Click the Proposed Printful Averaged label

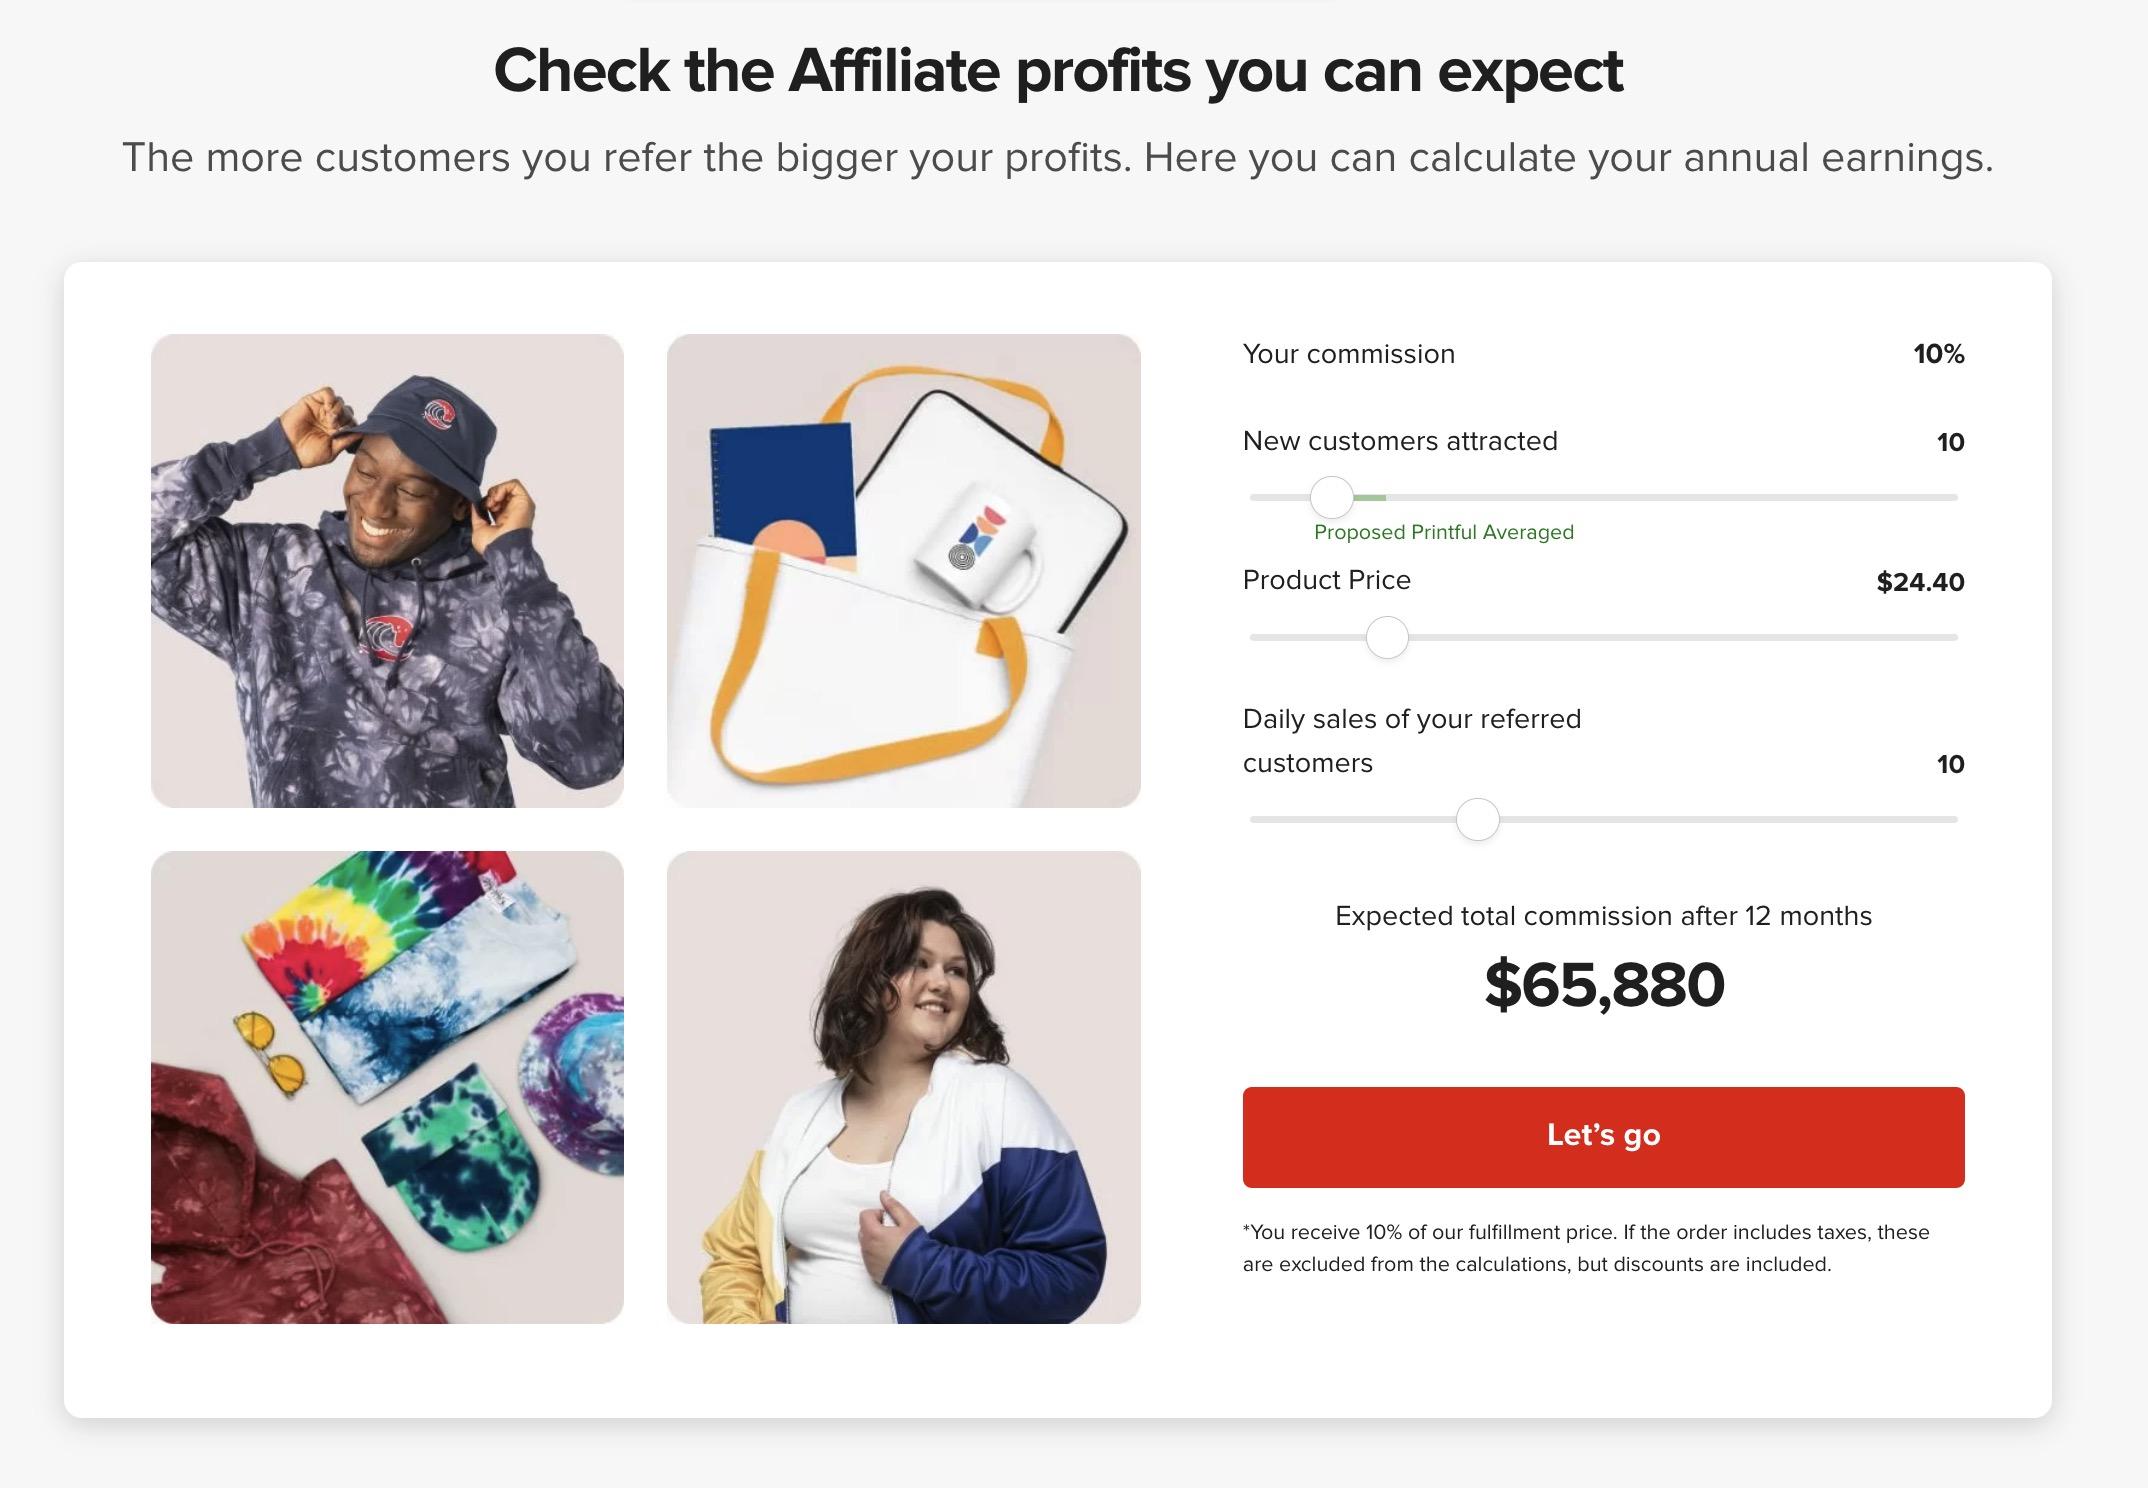(1443, 532)
